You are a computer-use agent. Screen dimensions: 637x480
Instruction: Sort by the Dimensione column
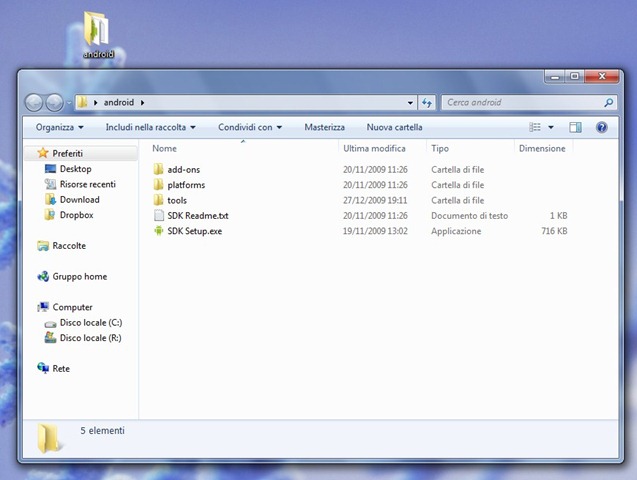544,149
